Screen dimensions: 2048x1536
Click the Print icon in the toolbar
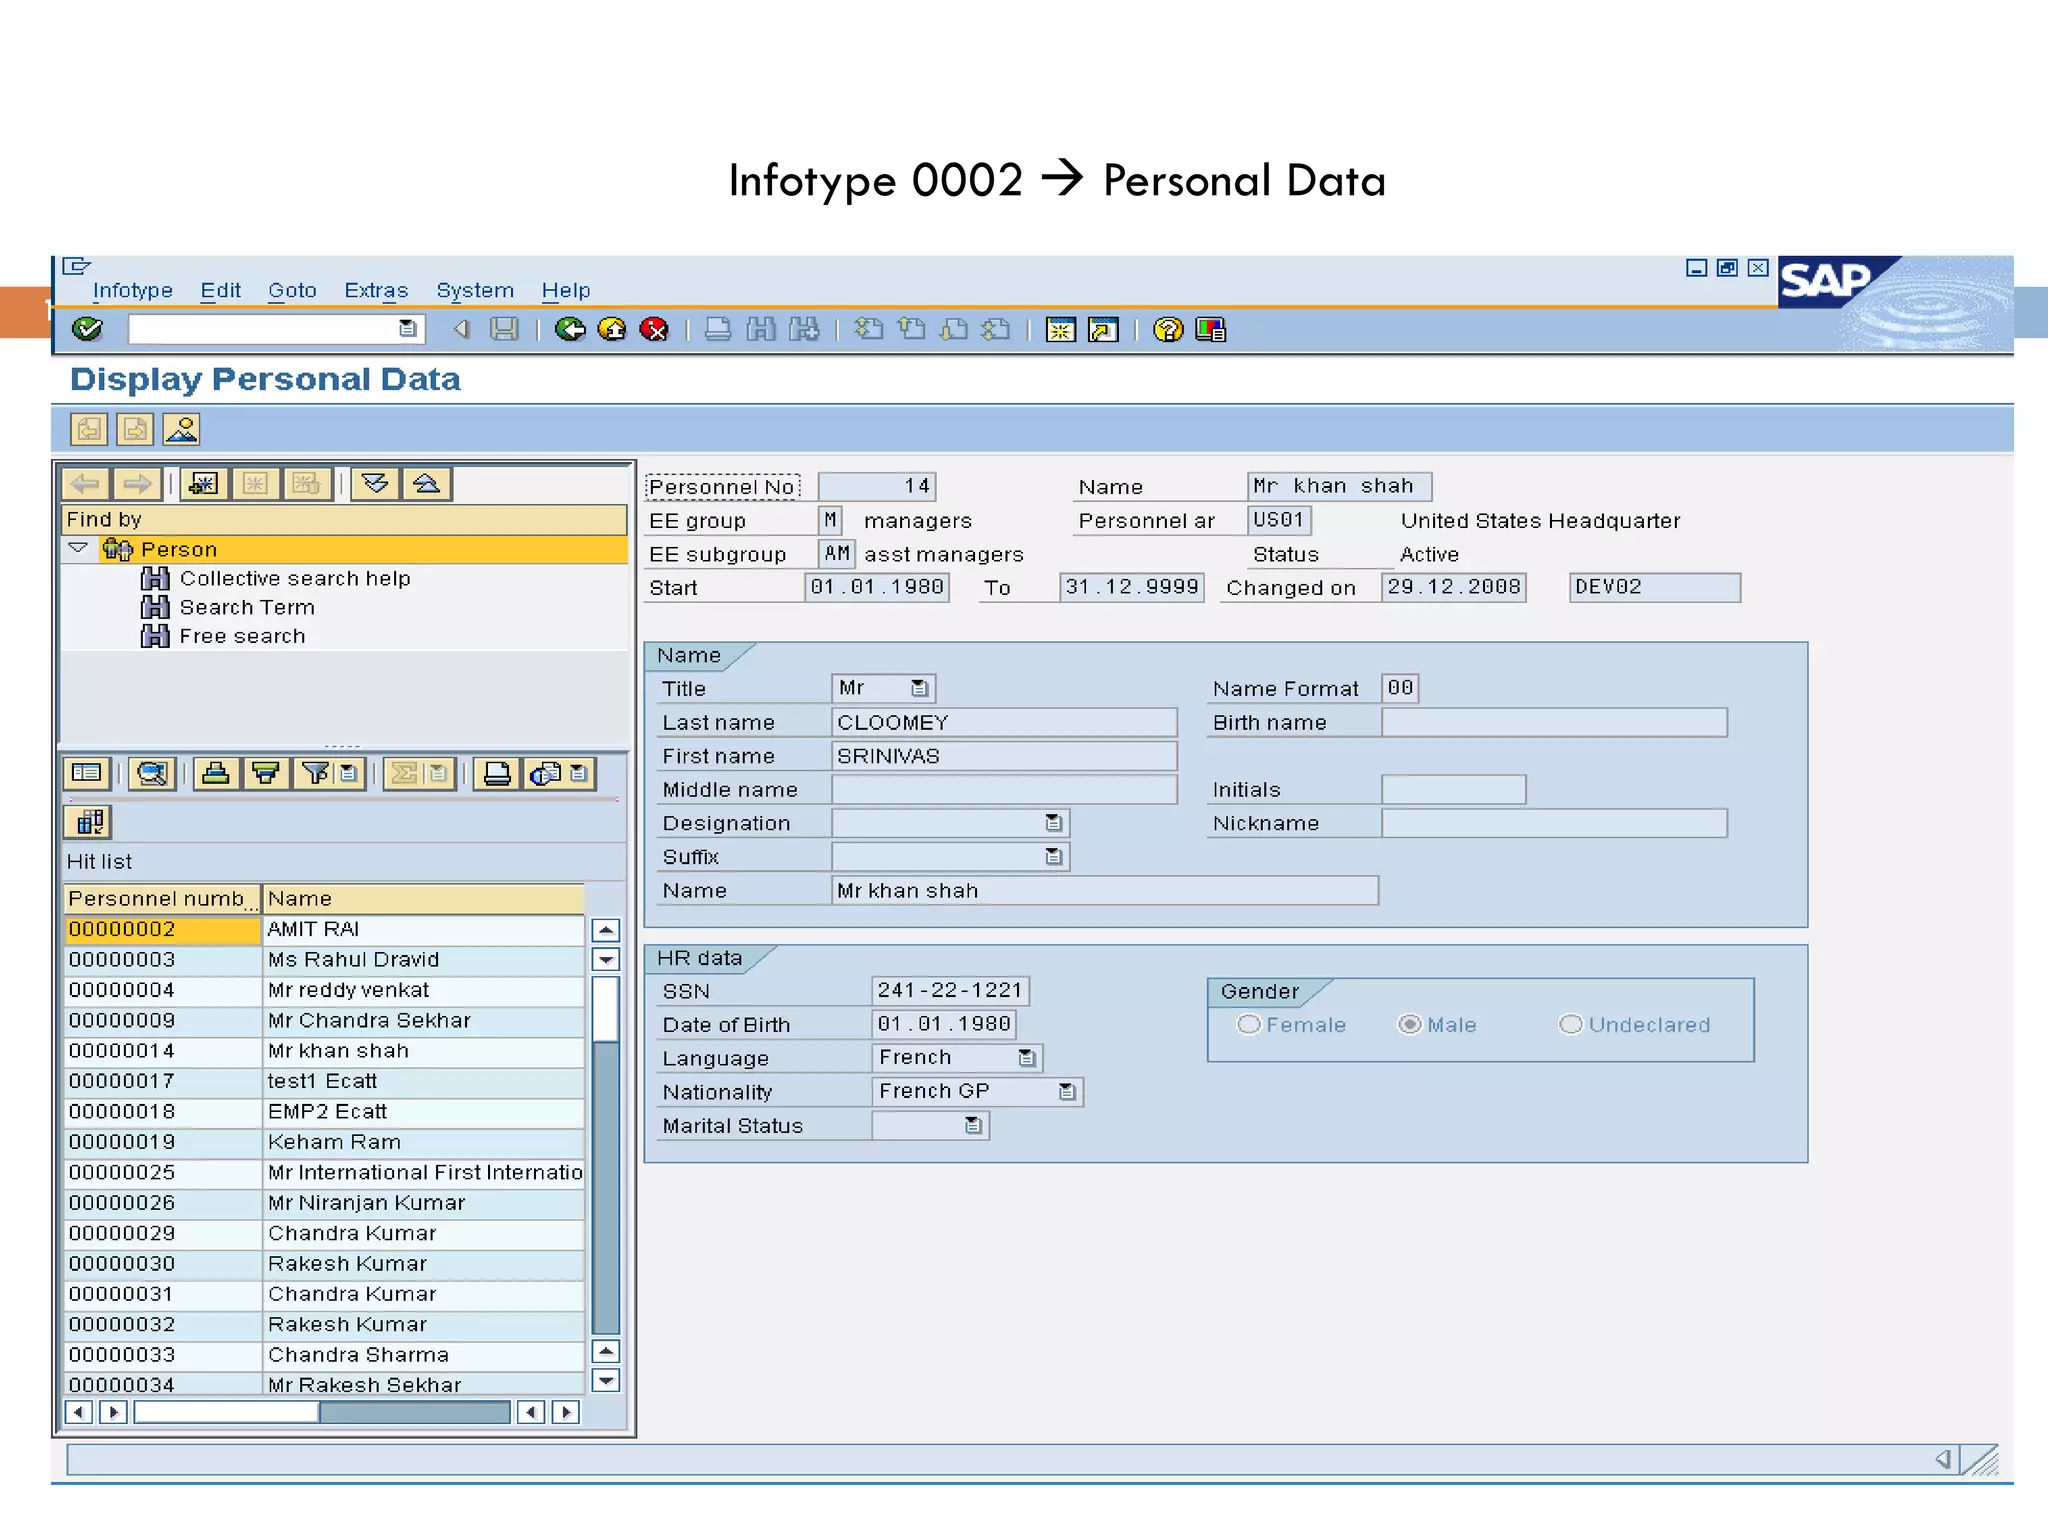[x=718, y=329]
